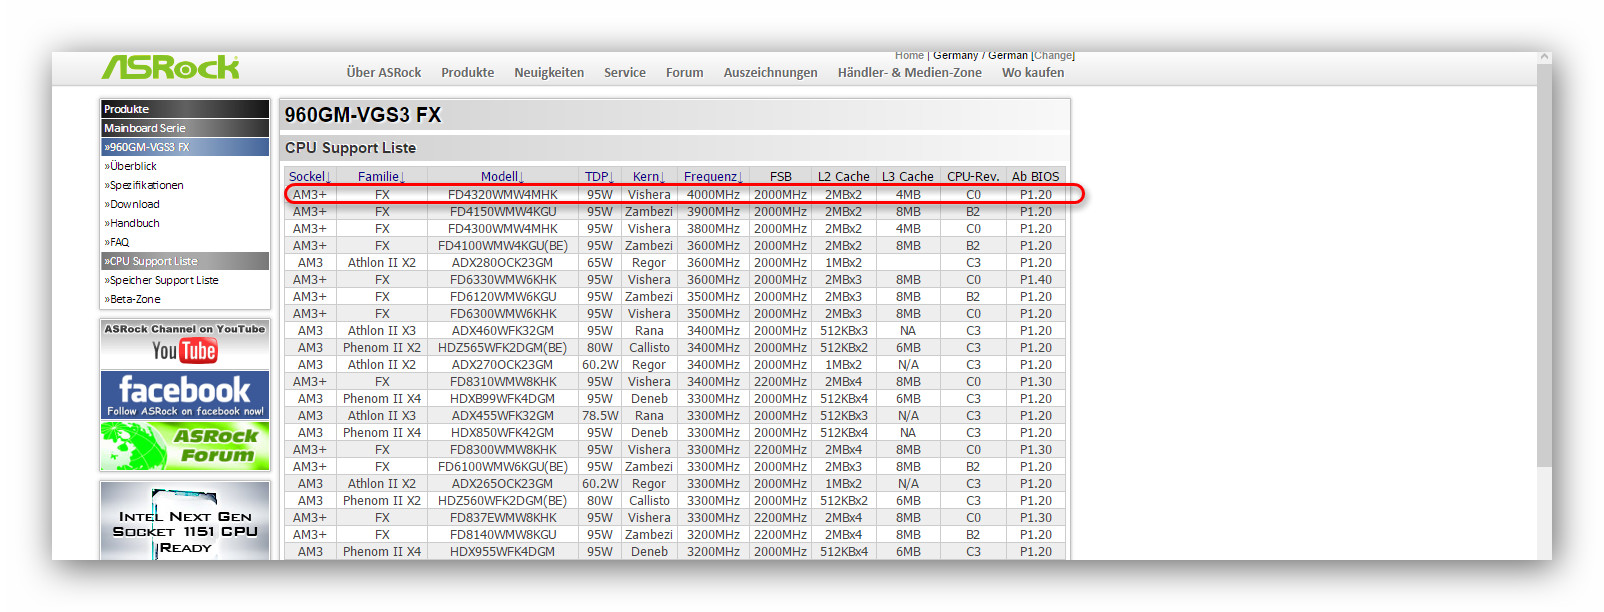Sort table by TDP column
1604x612 pixels.
point(599,177)
